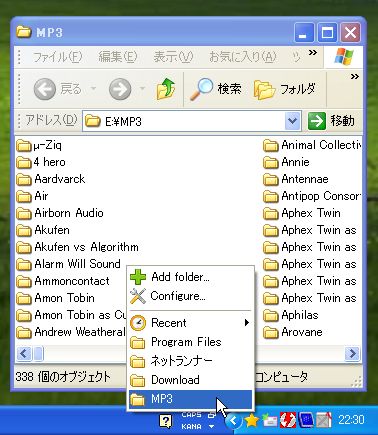
Task: Click the yellow star tray icon
Action: coord(252,421)
